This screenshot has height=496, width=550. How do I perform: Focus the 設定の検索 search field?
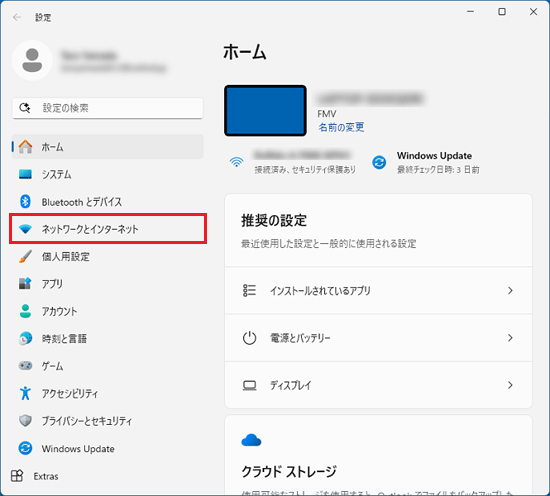coord(108,108)
